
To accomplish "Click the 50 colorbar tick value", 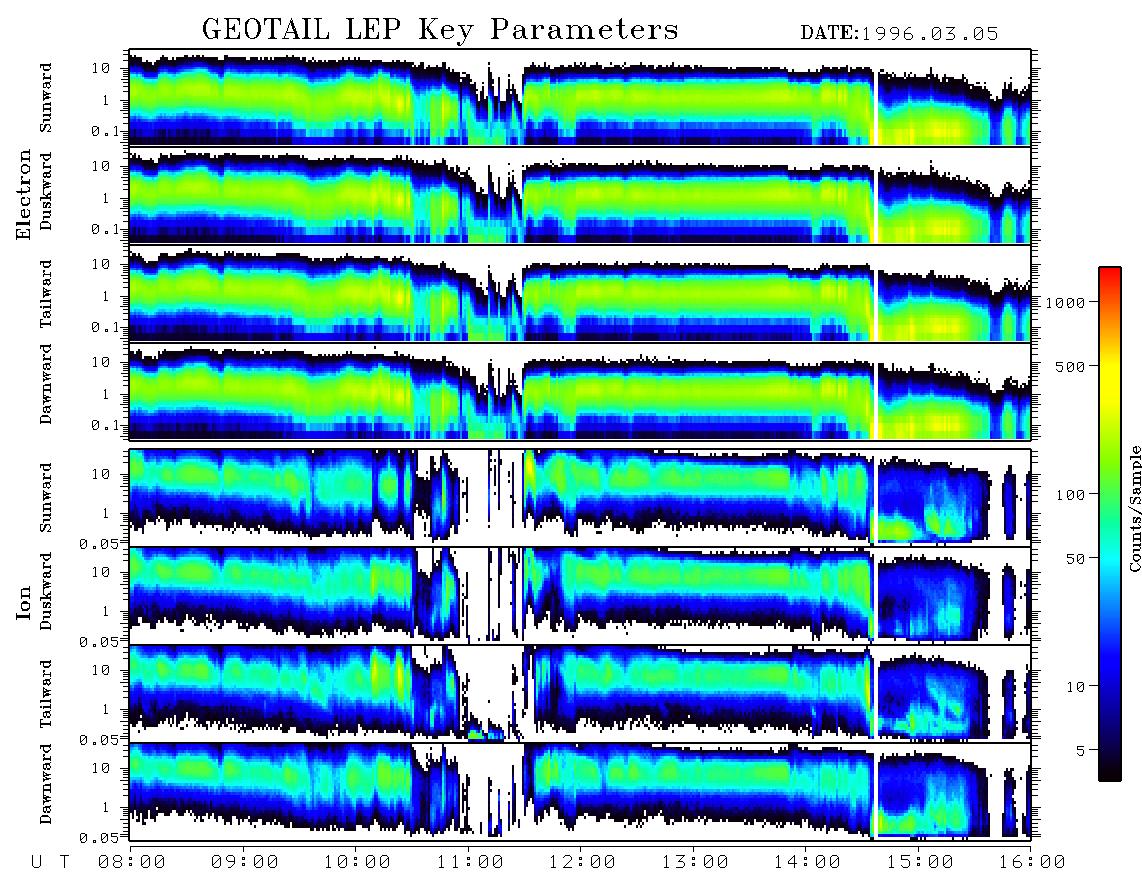I will [1075, 559].
